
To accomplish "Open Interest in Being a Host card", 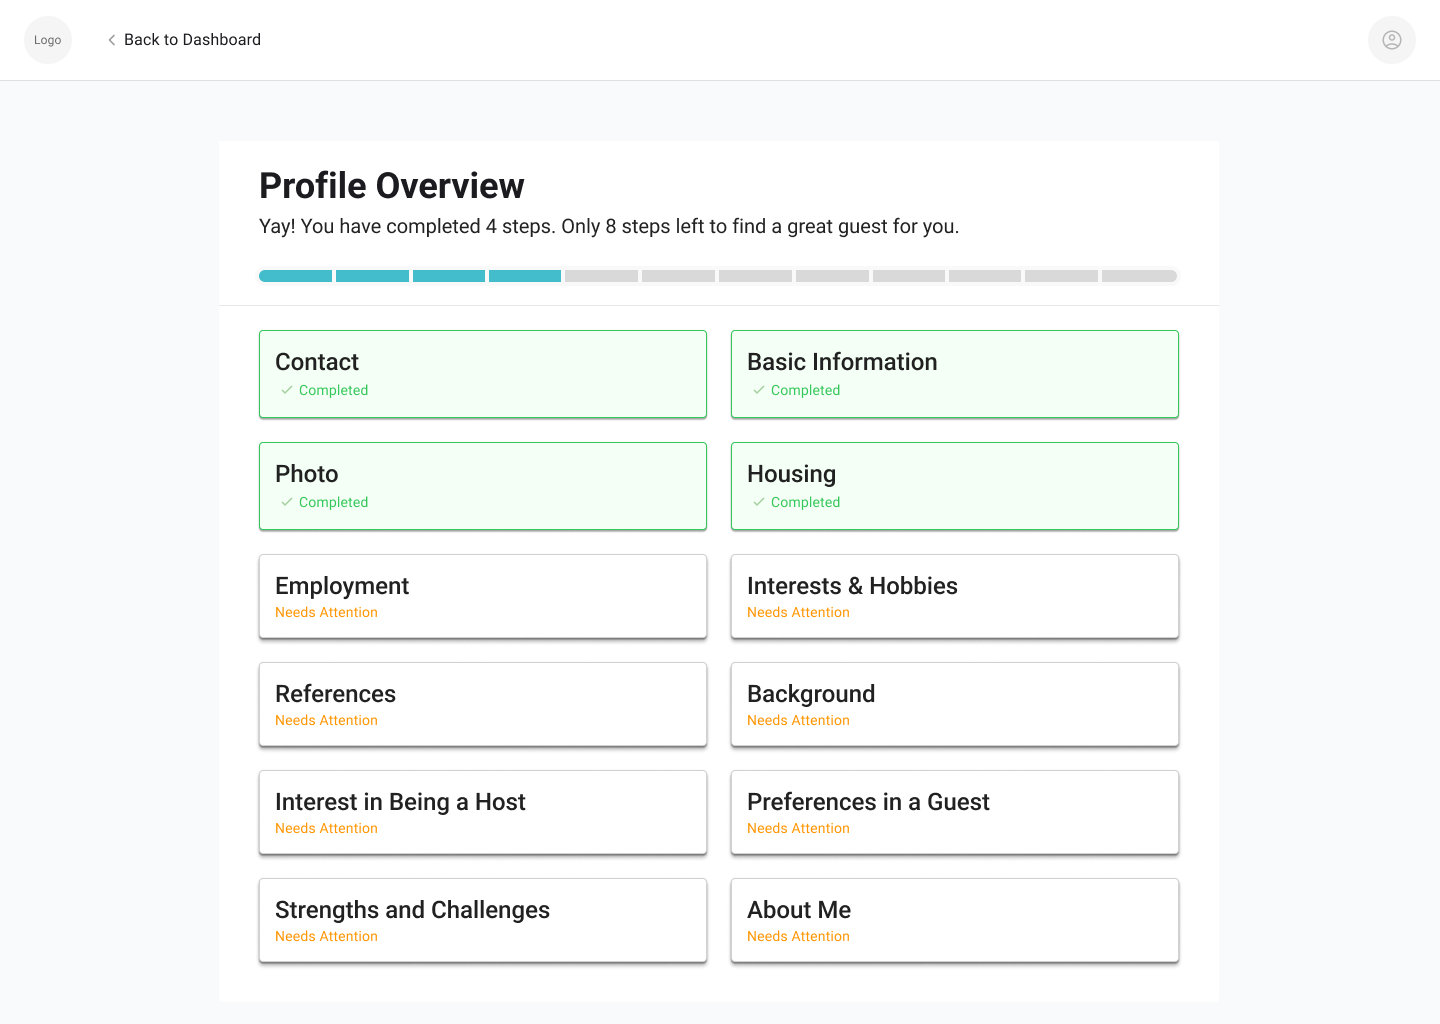I will tap(483, 812).
